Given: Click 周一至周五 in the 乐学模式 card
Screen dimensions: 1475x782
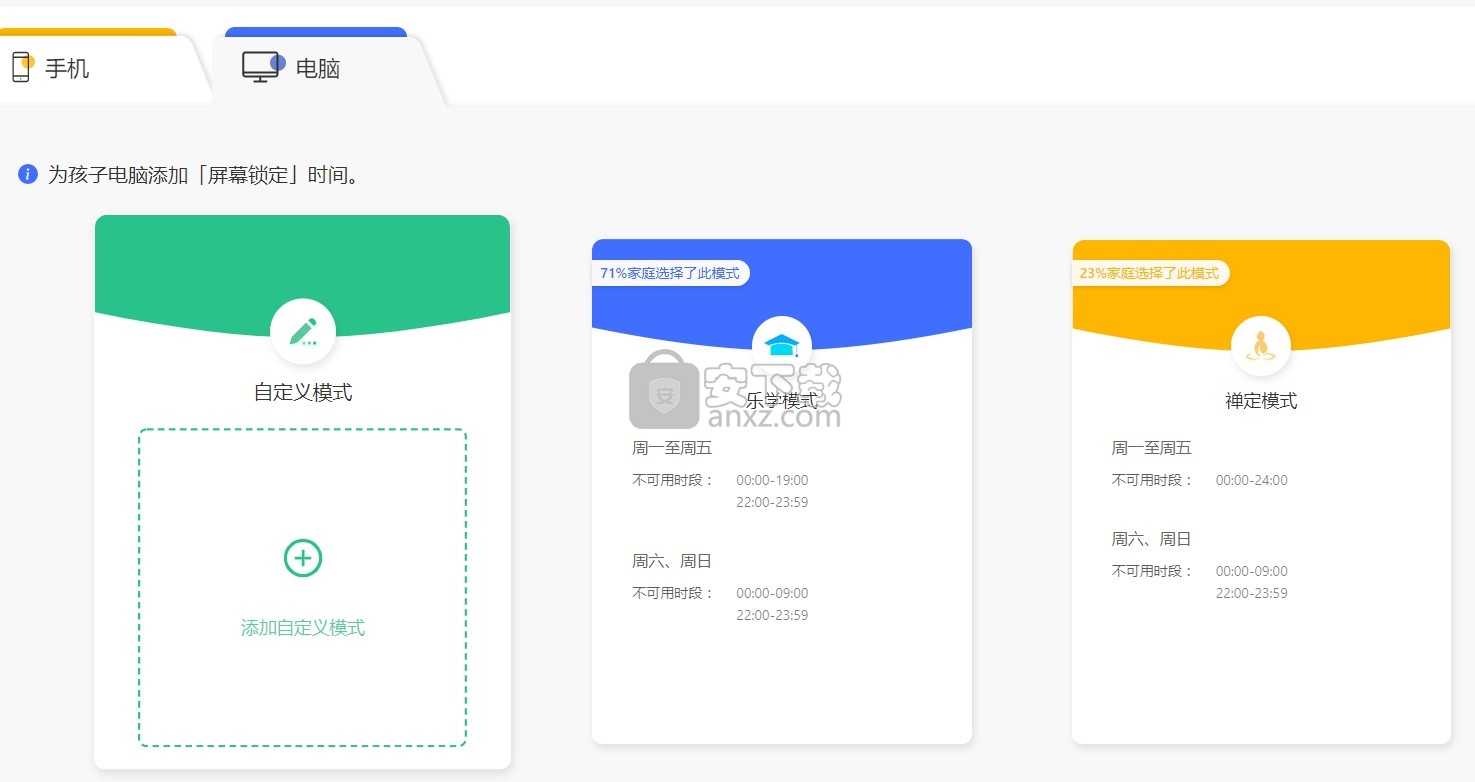Looking at the screenshot, I should click(672, 448).
